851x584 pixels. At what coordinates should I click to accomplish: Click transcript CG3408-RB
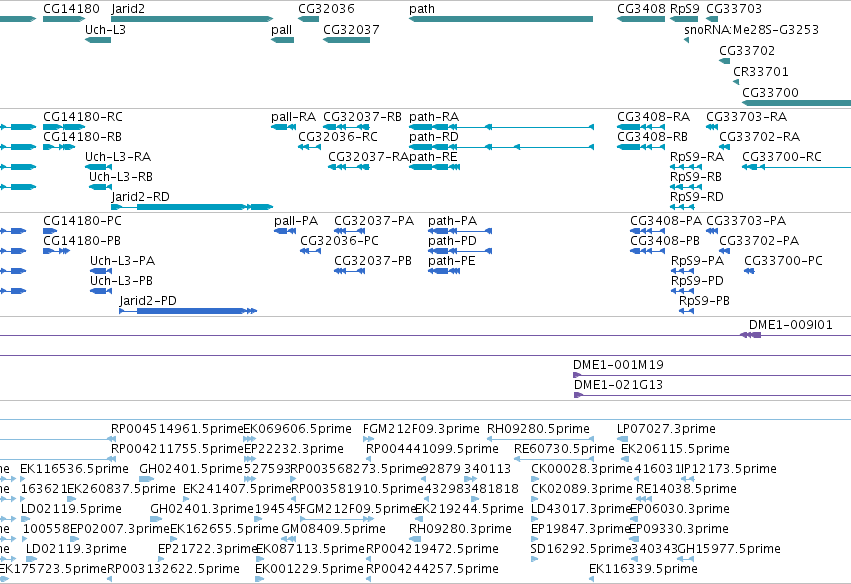tap(652, 137)
